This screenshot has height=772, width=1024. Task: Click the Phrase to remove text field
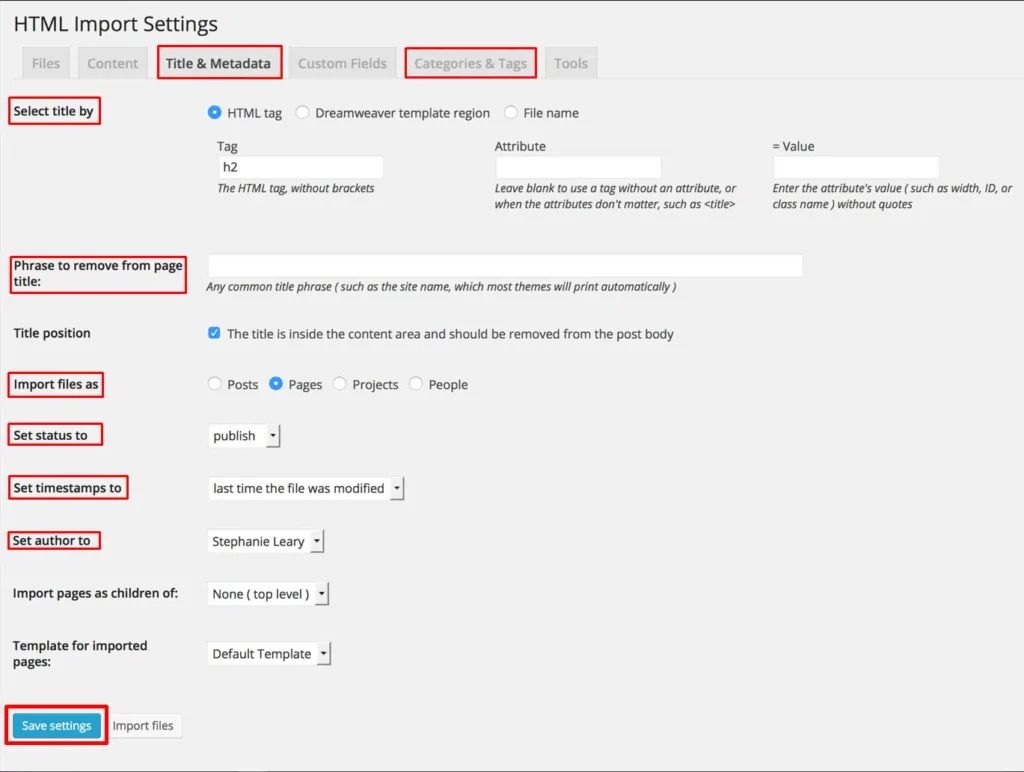505,265
